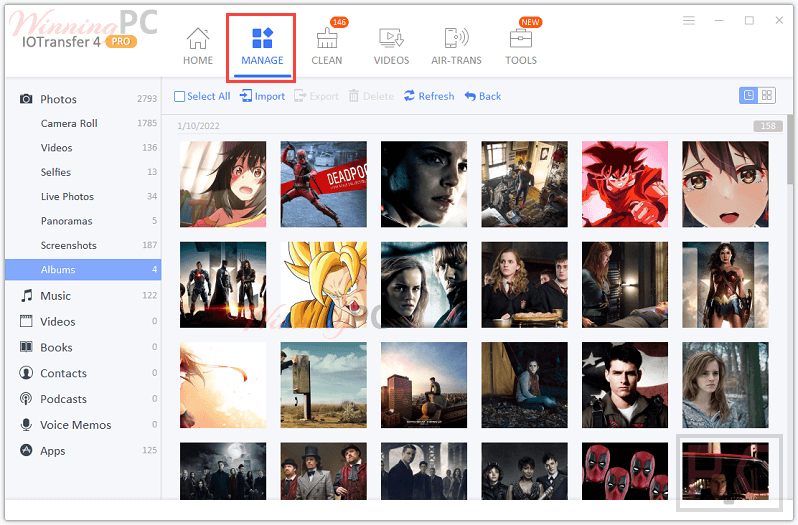Click the Import arrow icon

click(x=246, y=96)
